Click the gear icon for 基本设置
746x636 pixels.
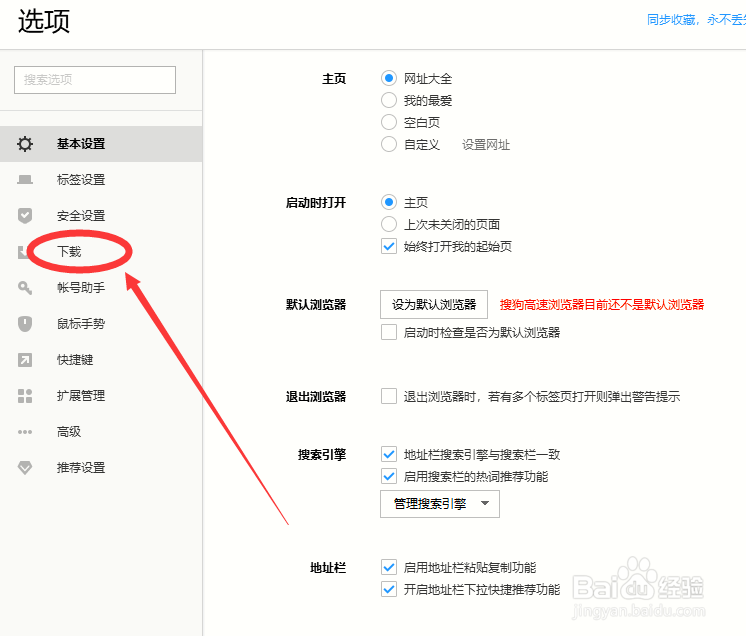click(x=25, y=144)
